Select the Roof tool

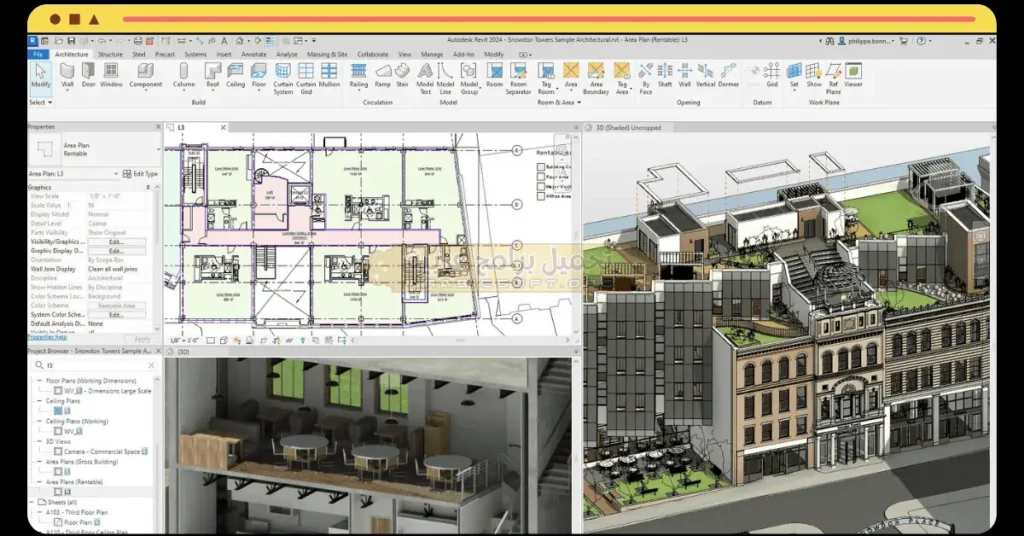click(x=213, y=76)
